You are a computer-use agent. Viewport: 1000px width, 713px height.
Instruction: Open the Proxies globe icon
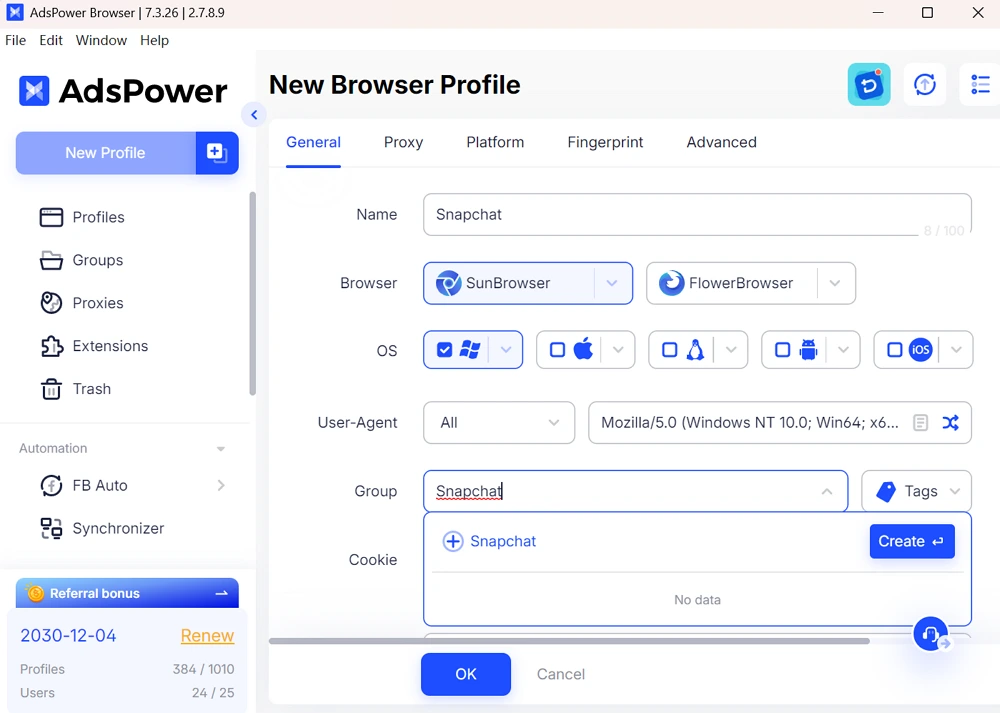(x=51, y=303)
